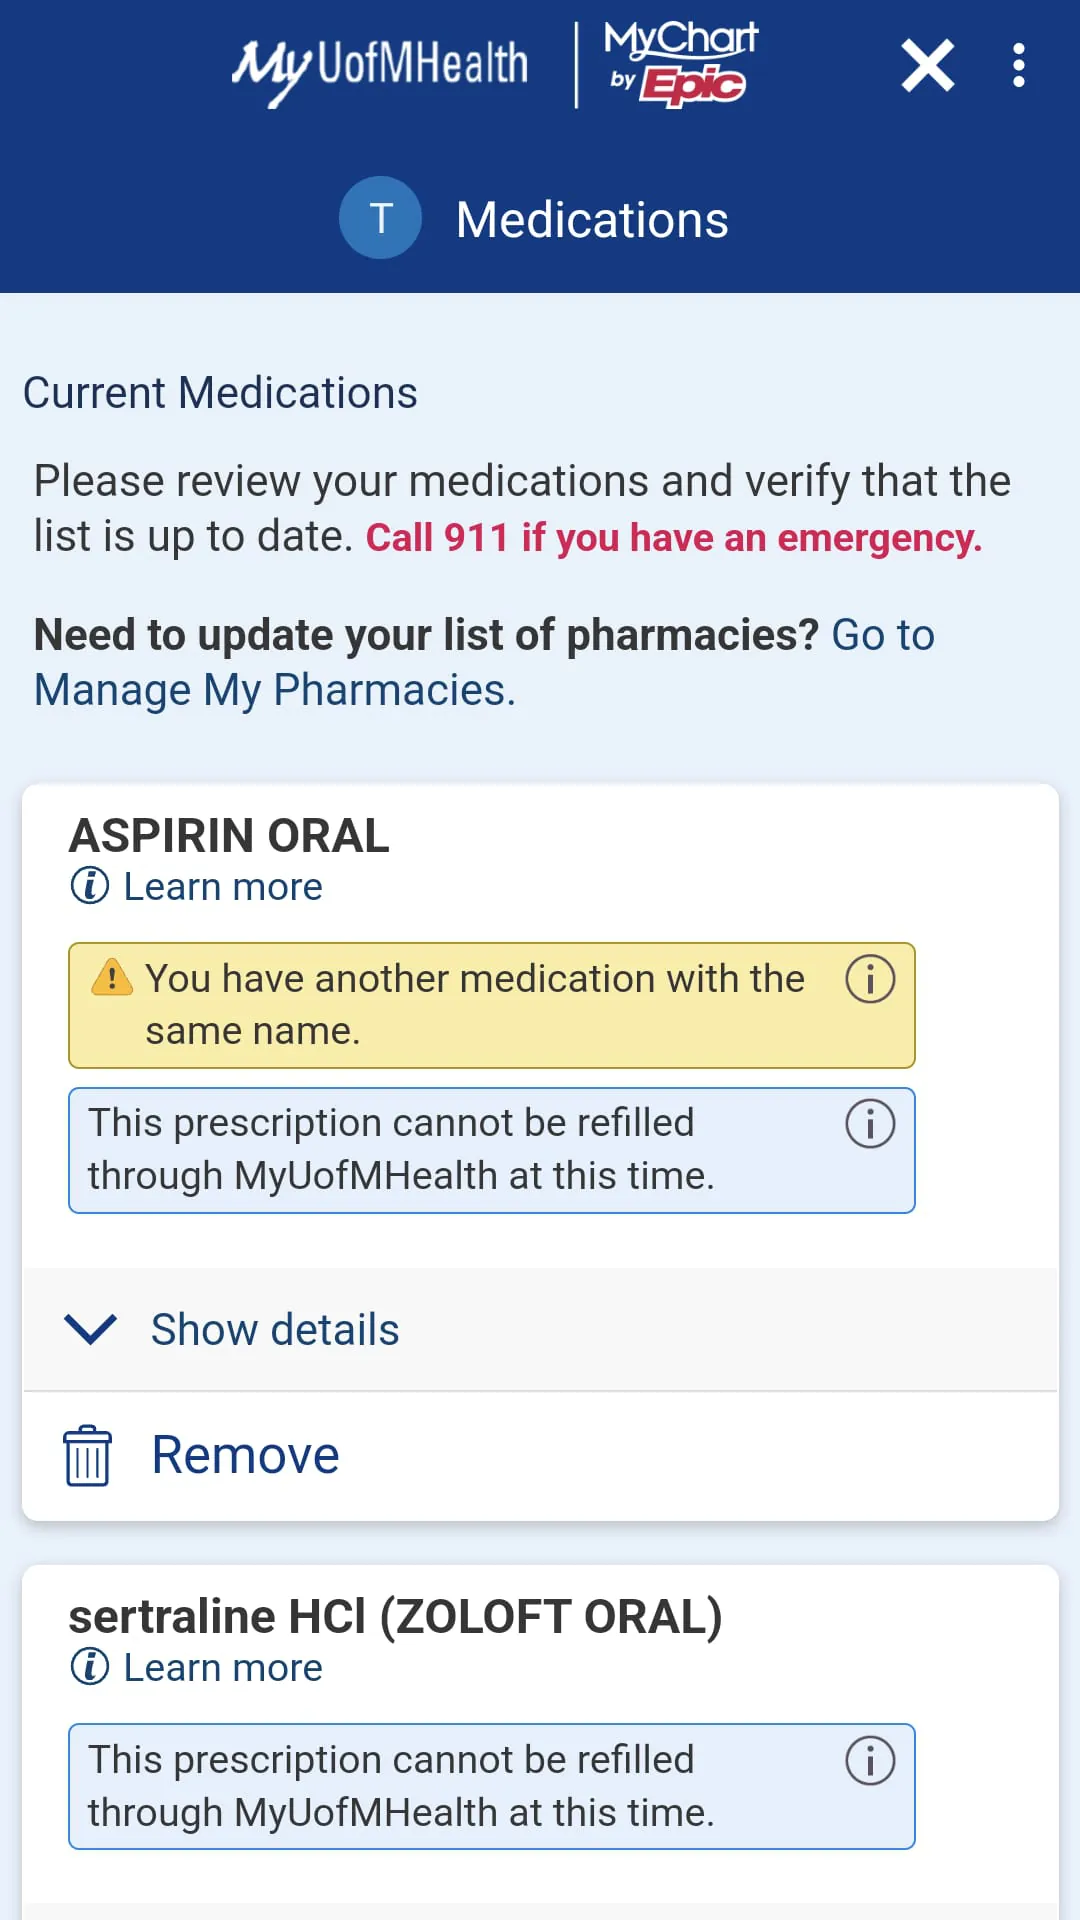Close the Medications page with X

pos(927,66)
